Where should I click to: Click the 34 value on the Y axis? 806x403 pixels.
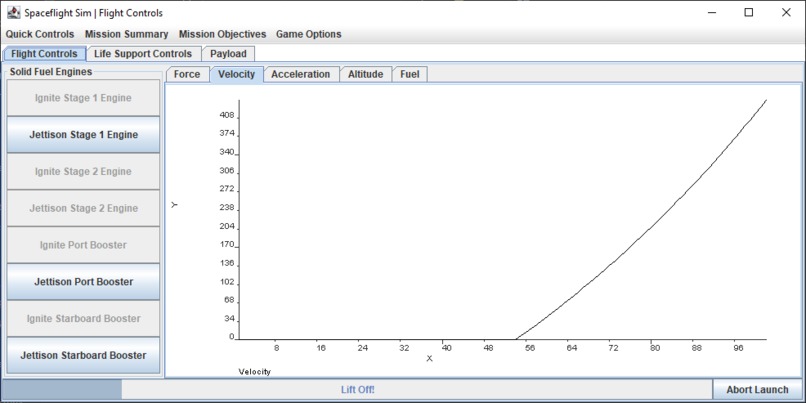(x=229, y=319)
